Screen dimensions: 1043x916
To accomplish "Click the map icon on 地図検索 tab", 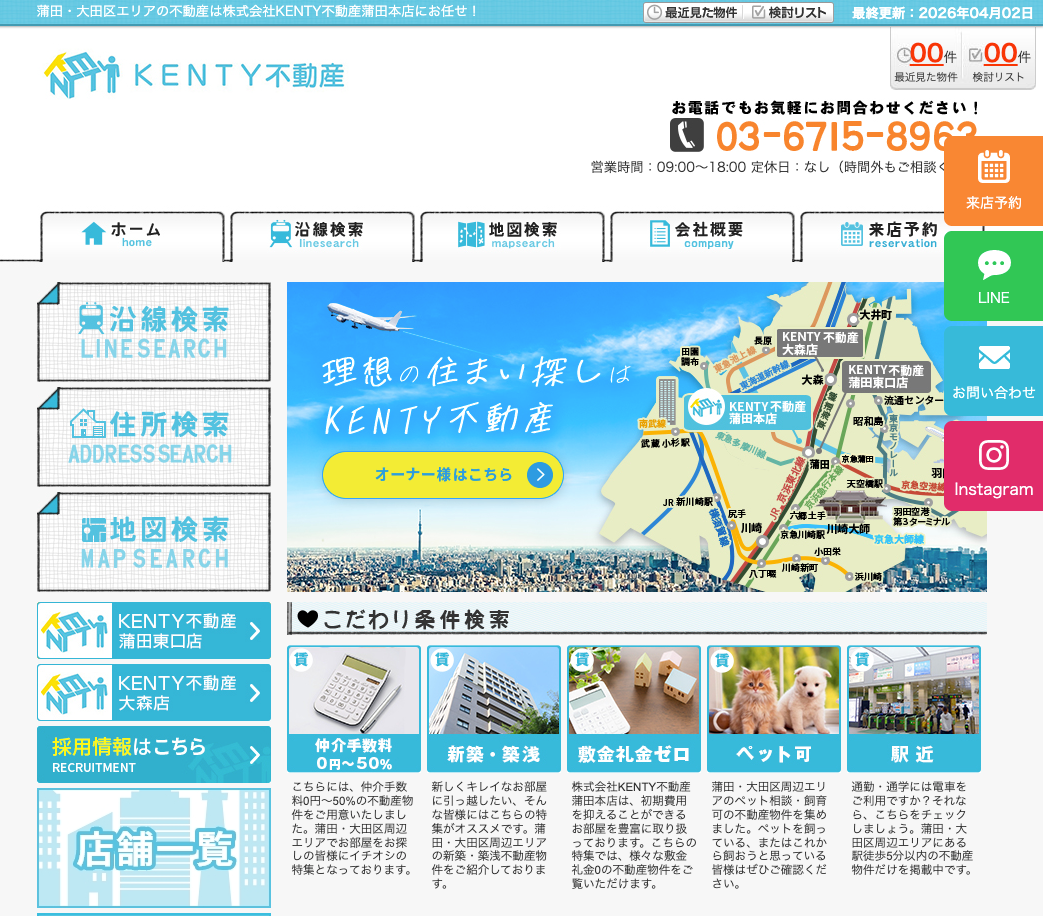I will pyautogui.click(x=471, y=232).
